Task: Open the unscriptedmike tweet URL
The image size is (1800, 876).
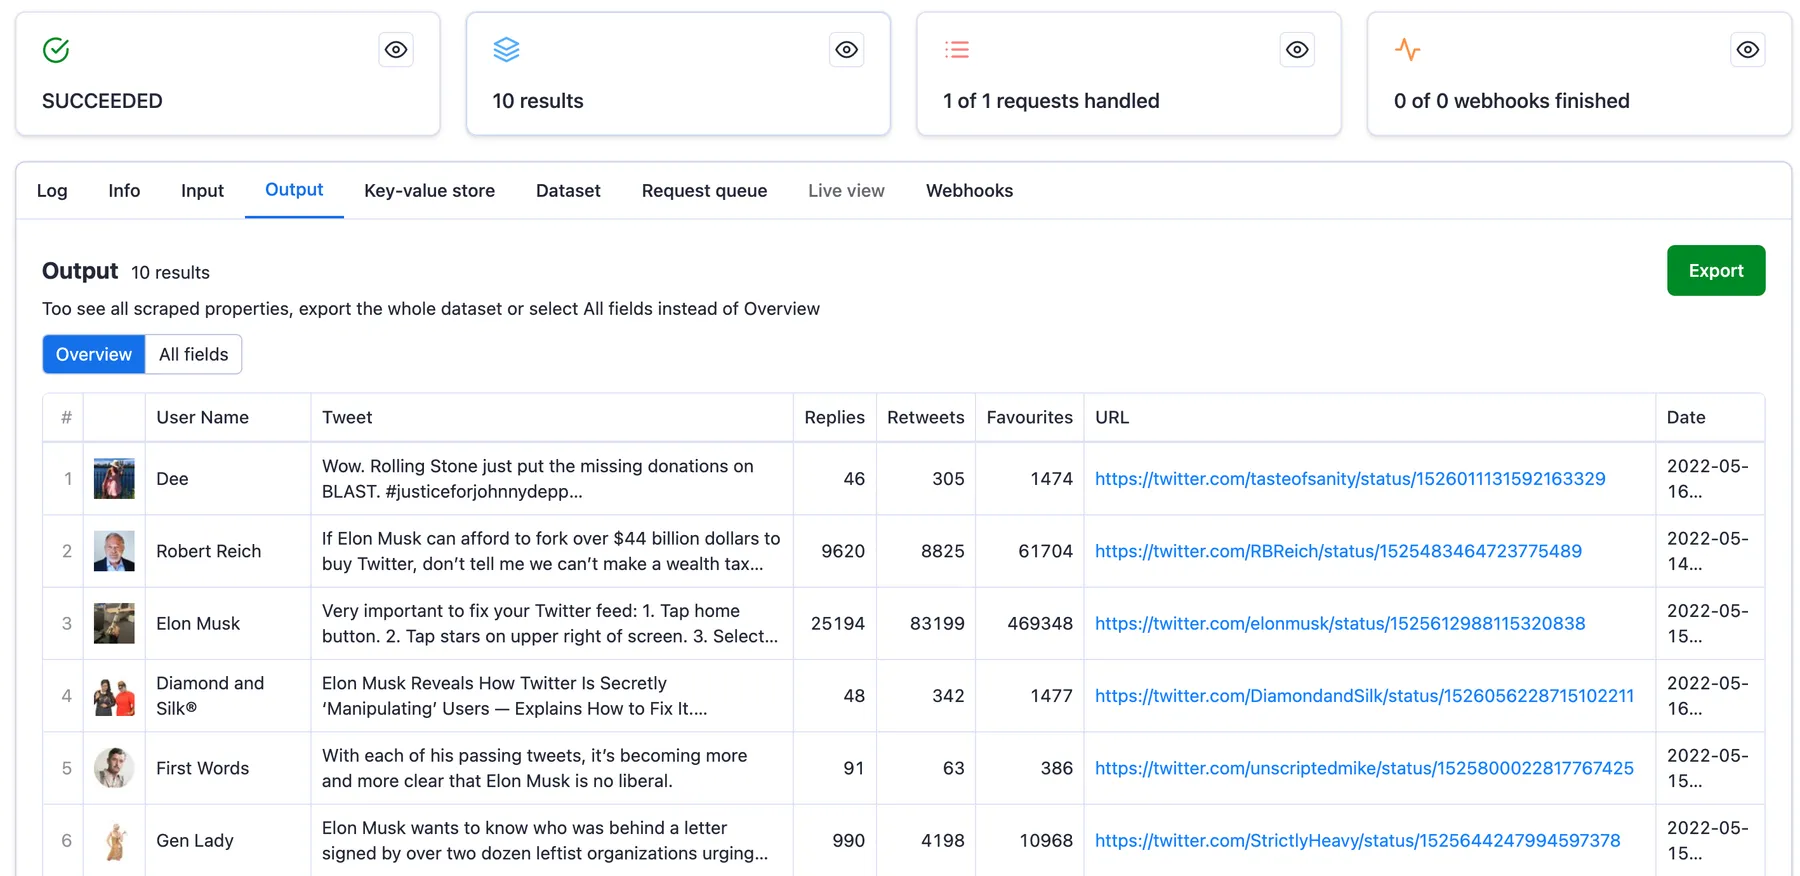Action: point(1364,768)
